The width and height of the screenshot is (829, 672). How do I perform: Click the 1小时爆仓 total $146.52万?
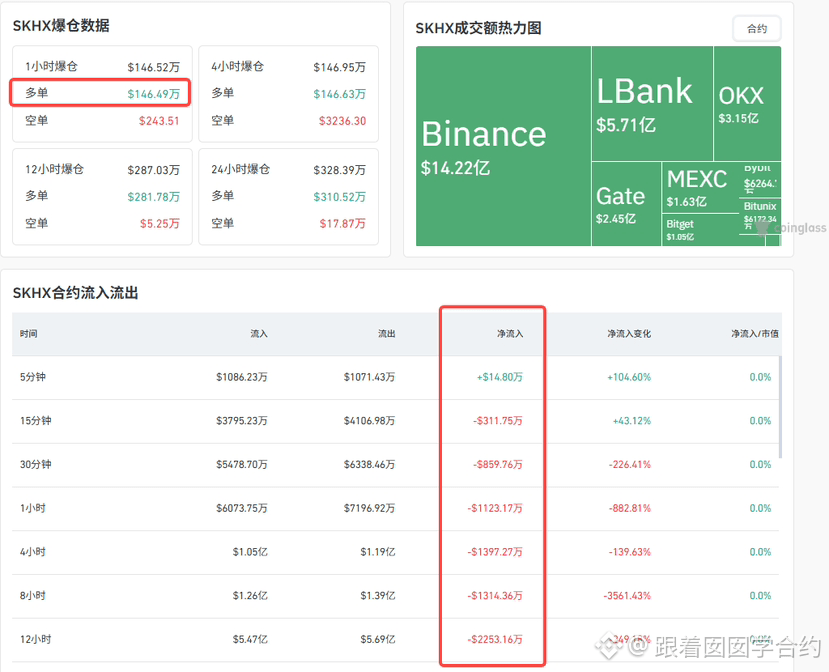(153, 67)
